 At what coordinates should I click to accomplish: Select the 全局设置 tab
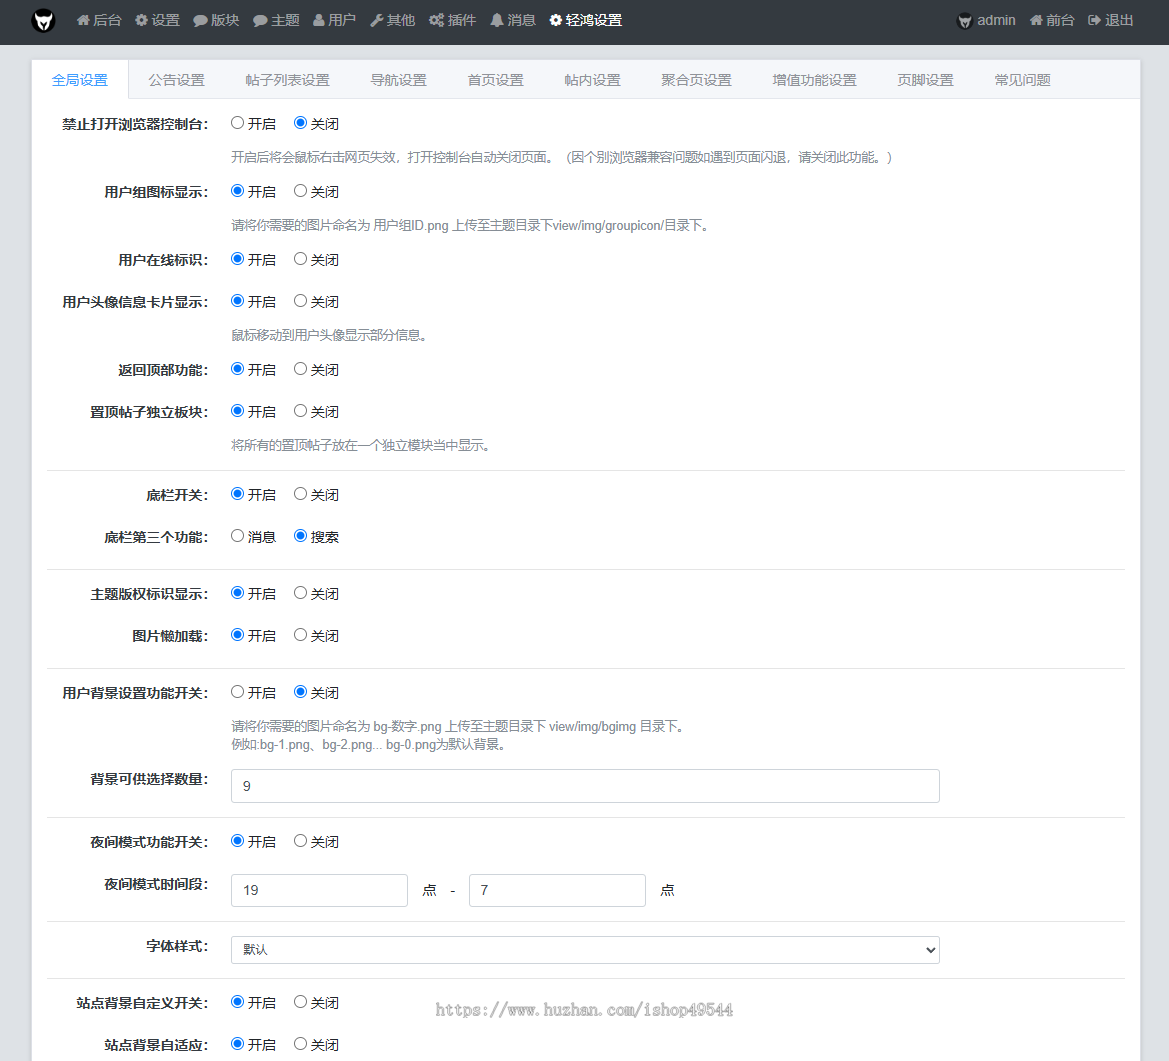(80, 80)
